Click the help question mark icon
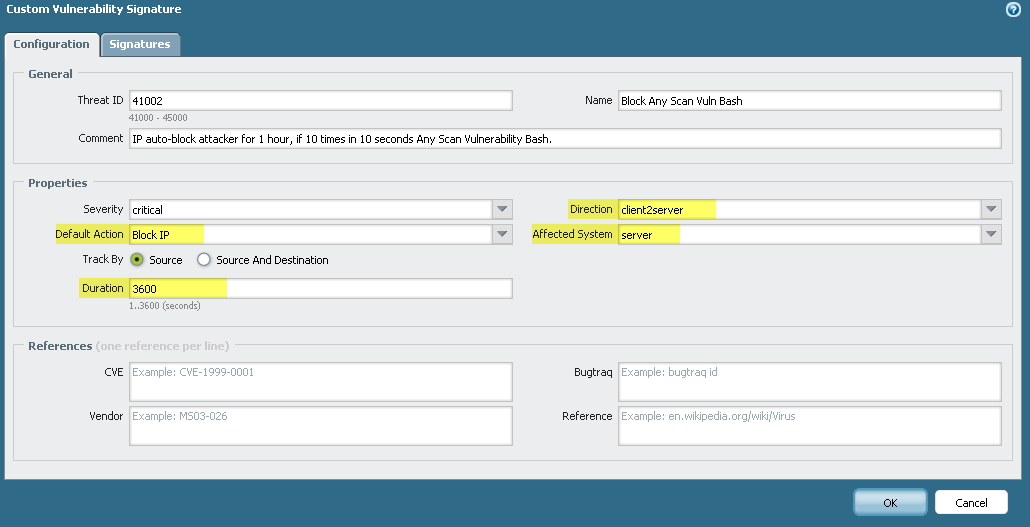This screenshot has width=1030, height=527. [x=1013, y=9]
